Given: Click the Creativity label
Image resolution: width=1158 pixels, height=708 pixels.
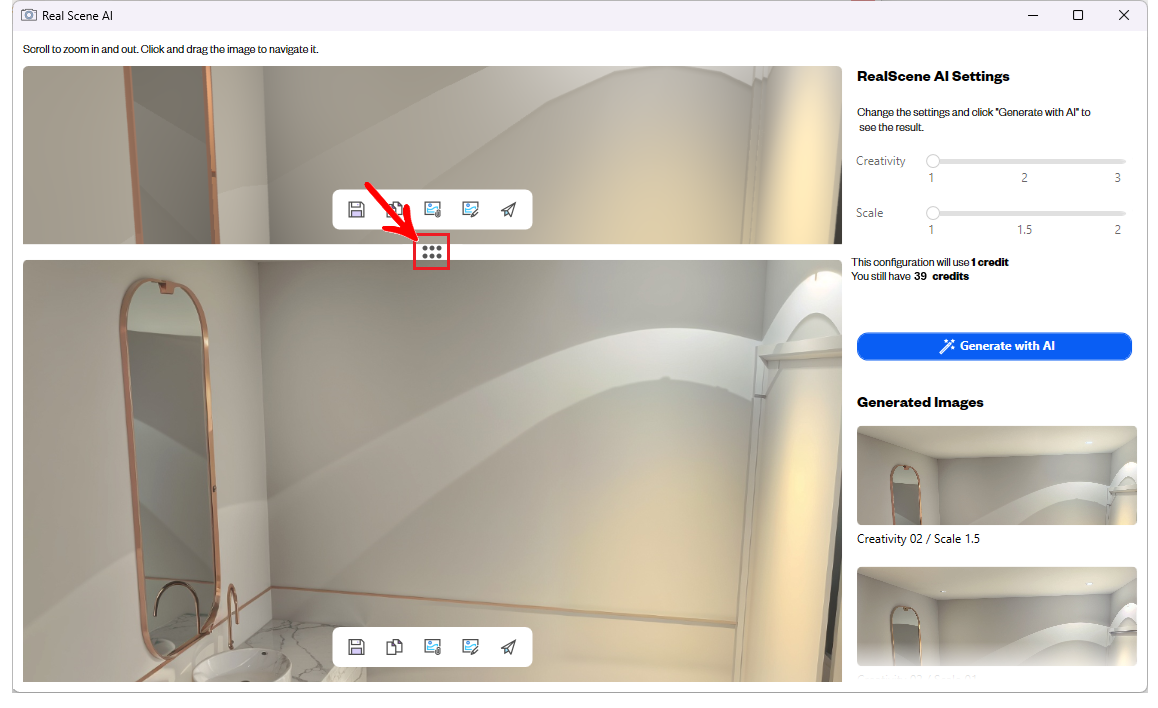Looking at the screenshot, I should (x=880, y=161).
